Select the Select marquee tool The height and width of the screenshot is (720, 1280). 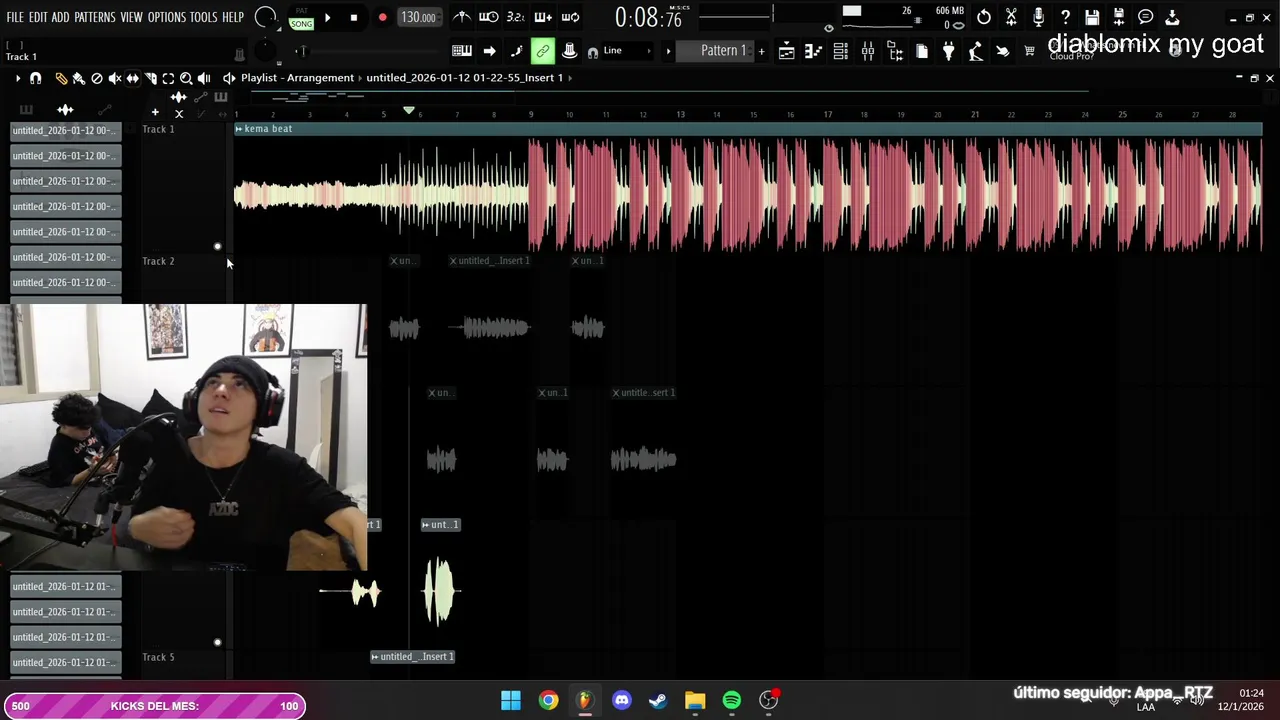[x=168, y=78]
